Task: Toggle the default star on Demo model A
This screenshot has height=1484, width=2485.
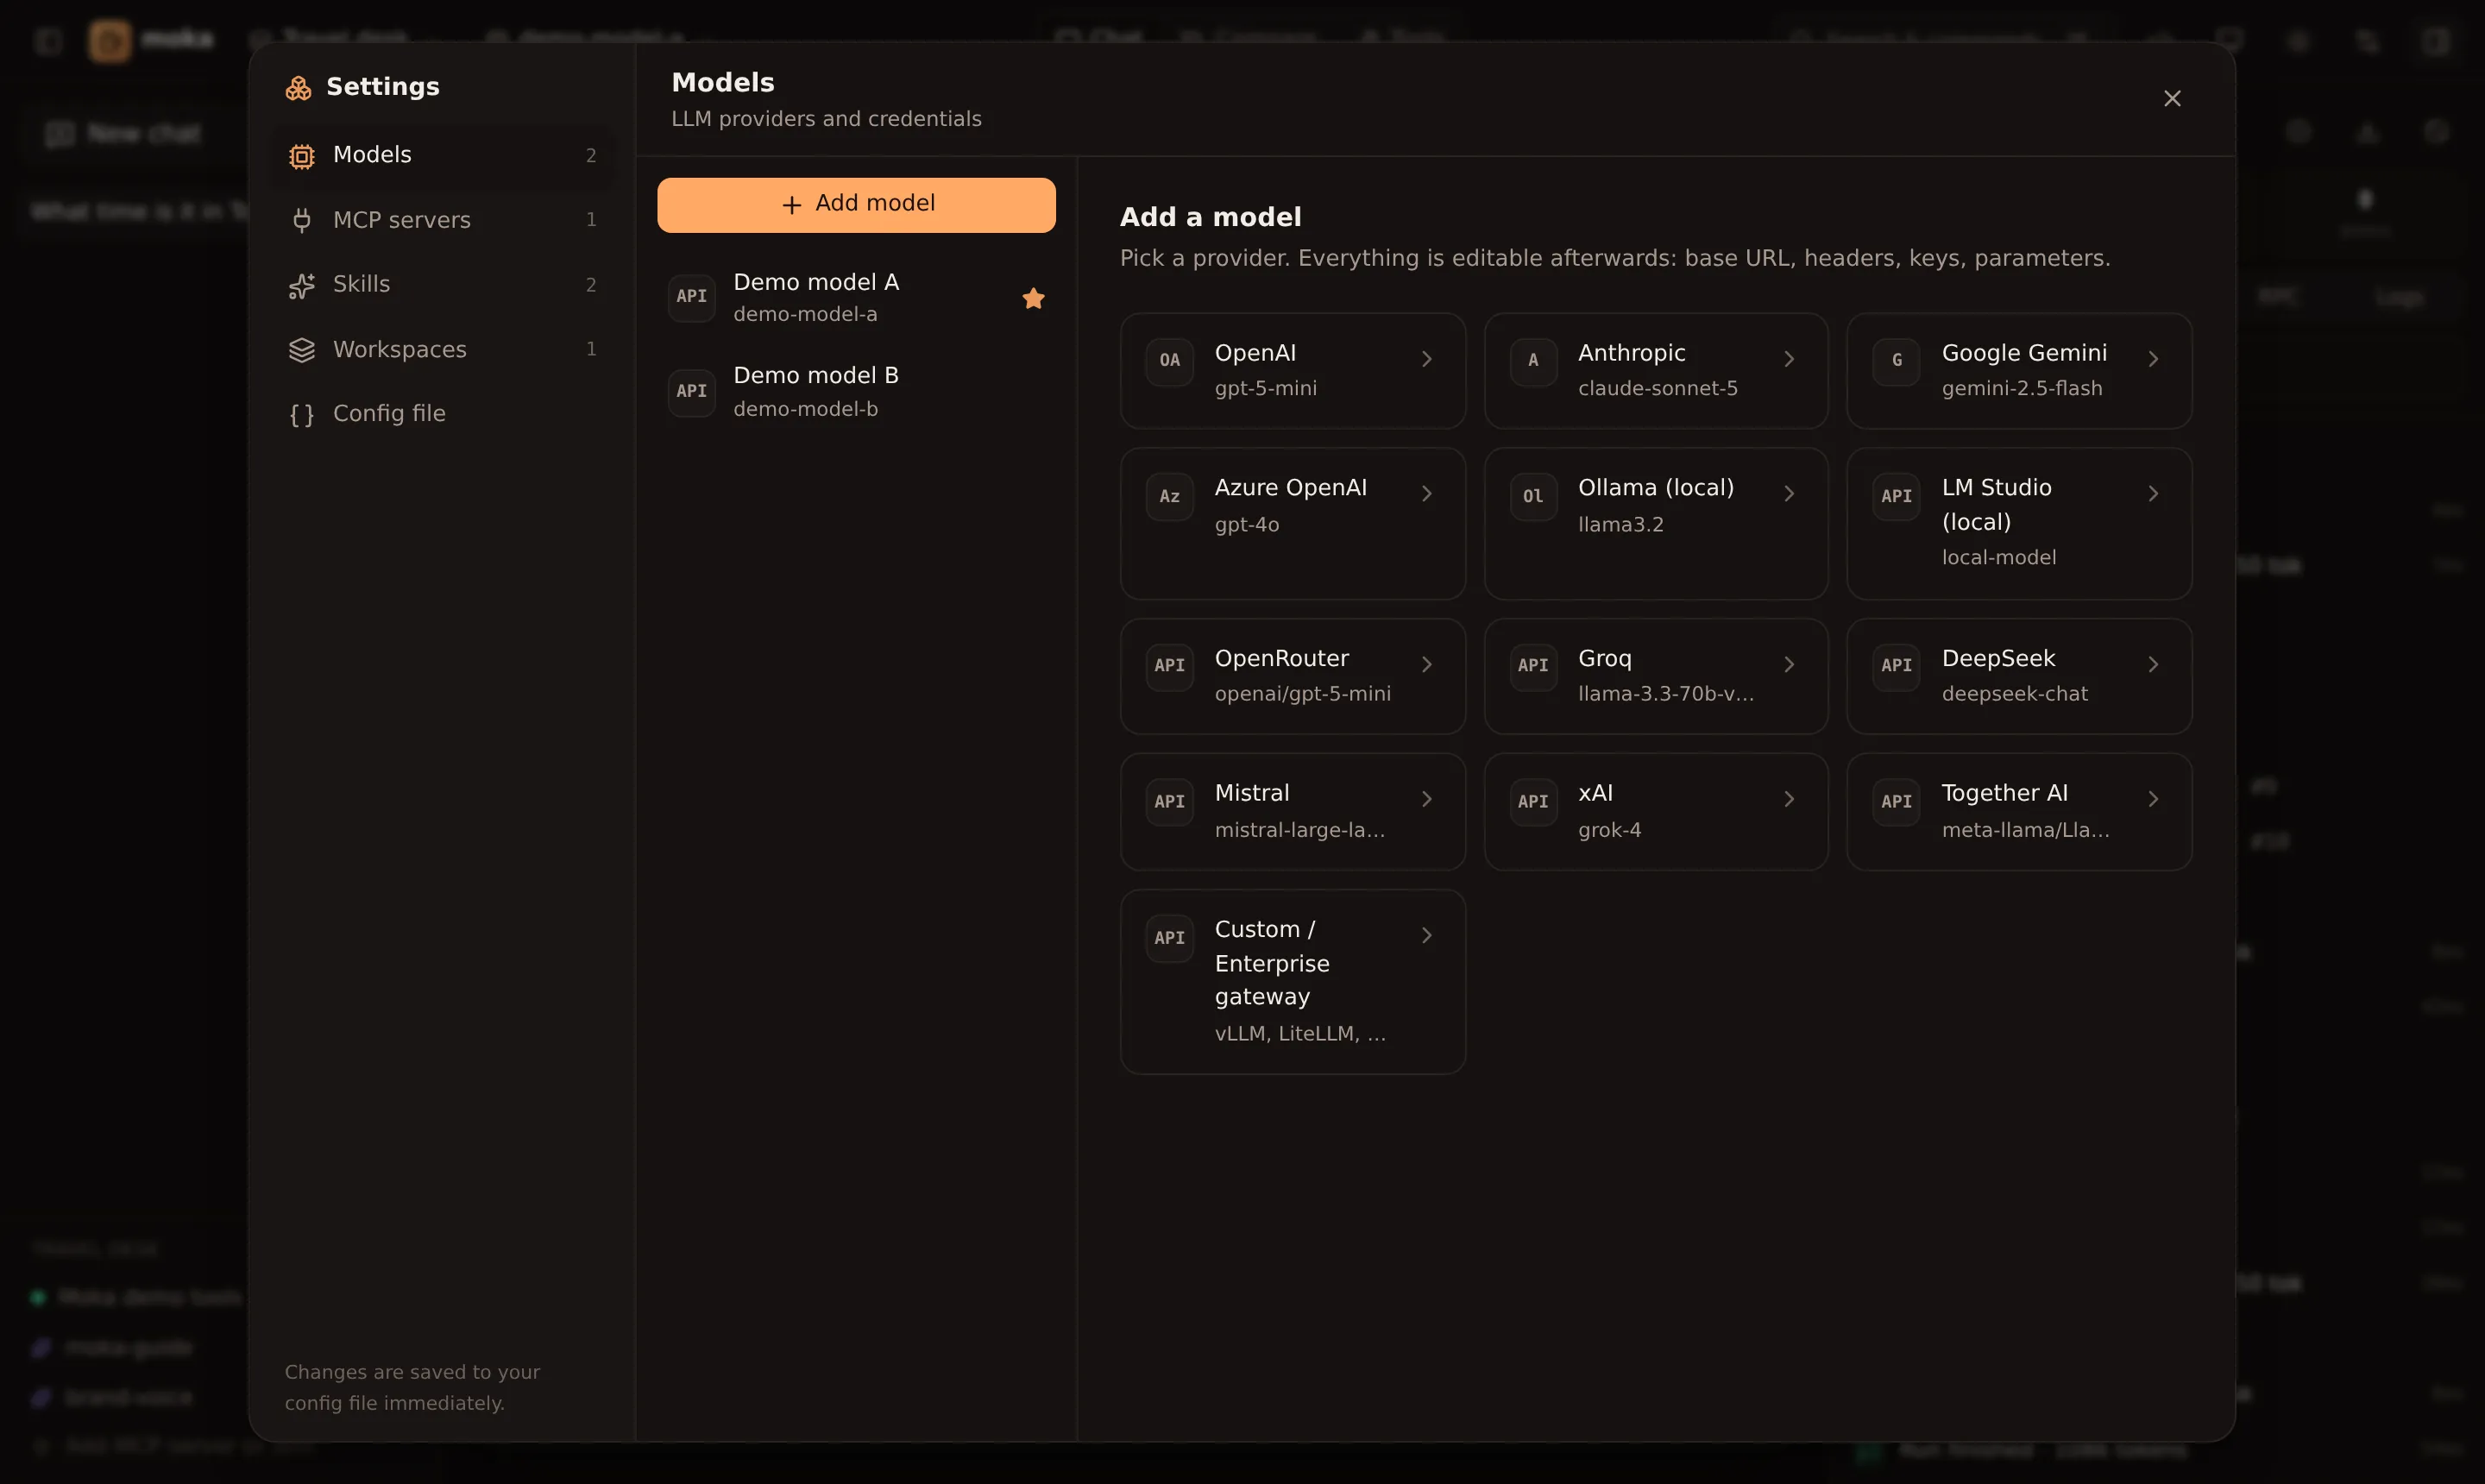Action: [1033, 298]
